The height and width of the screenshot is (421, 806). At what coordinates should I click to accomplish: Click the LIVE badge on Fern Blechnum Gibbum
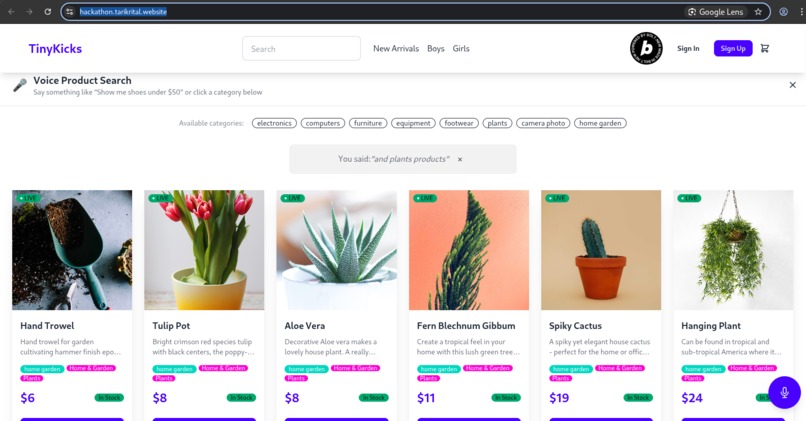425,198
